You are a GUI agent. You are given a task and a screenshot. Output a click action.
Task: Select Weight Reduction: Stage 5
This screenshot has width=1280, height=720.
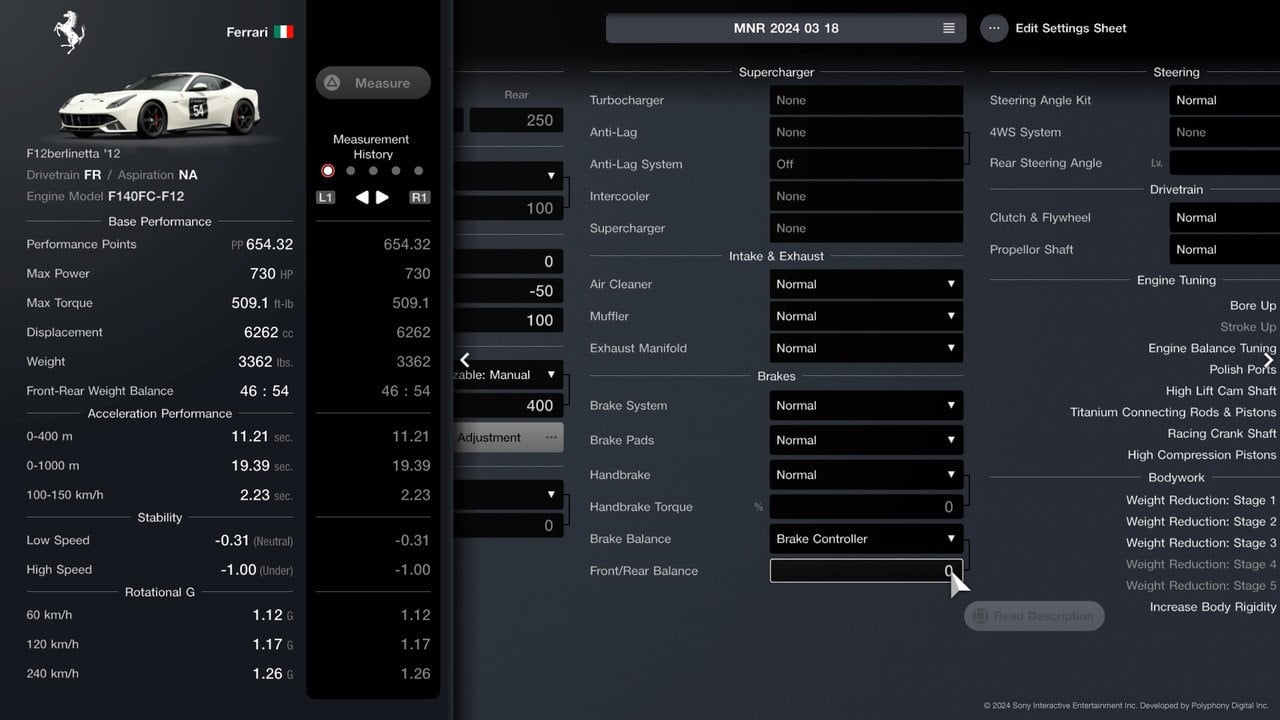point(1201,585)
